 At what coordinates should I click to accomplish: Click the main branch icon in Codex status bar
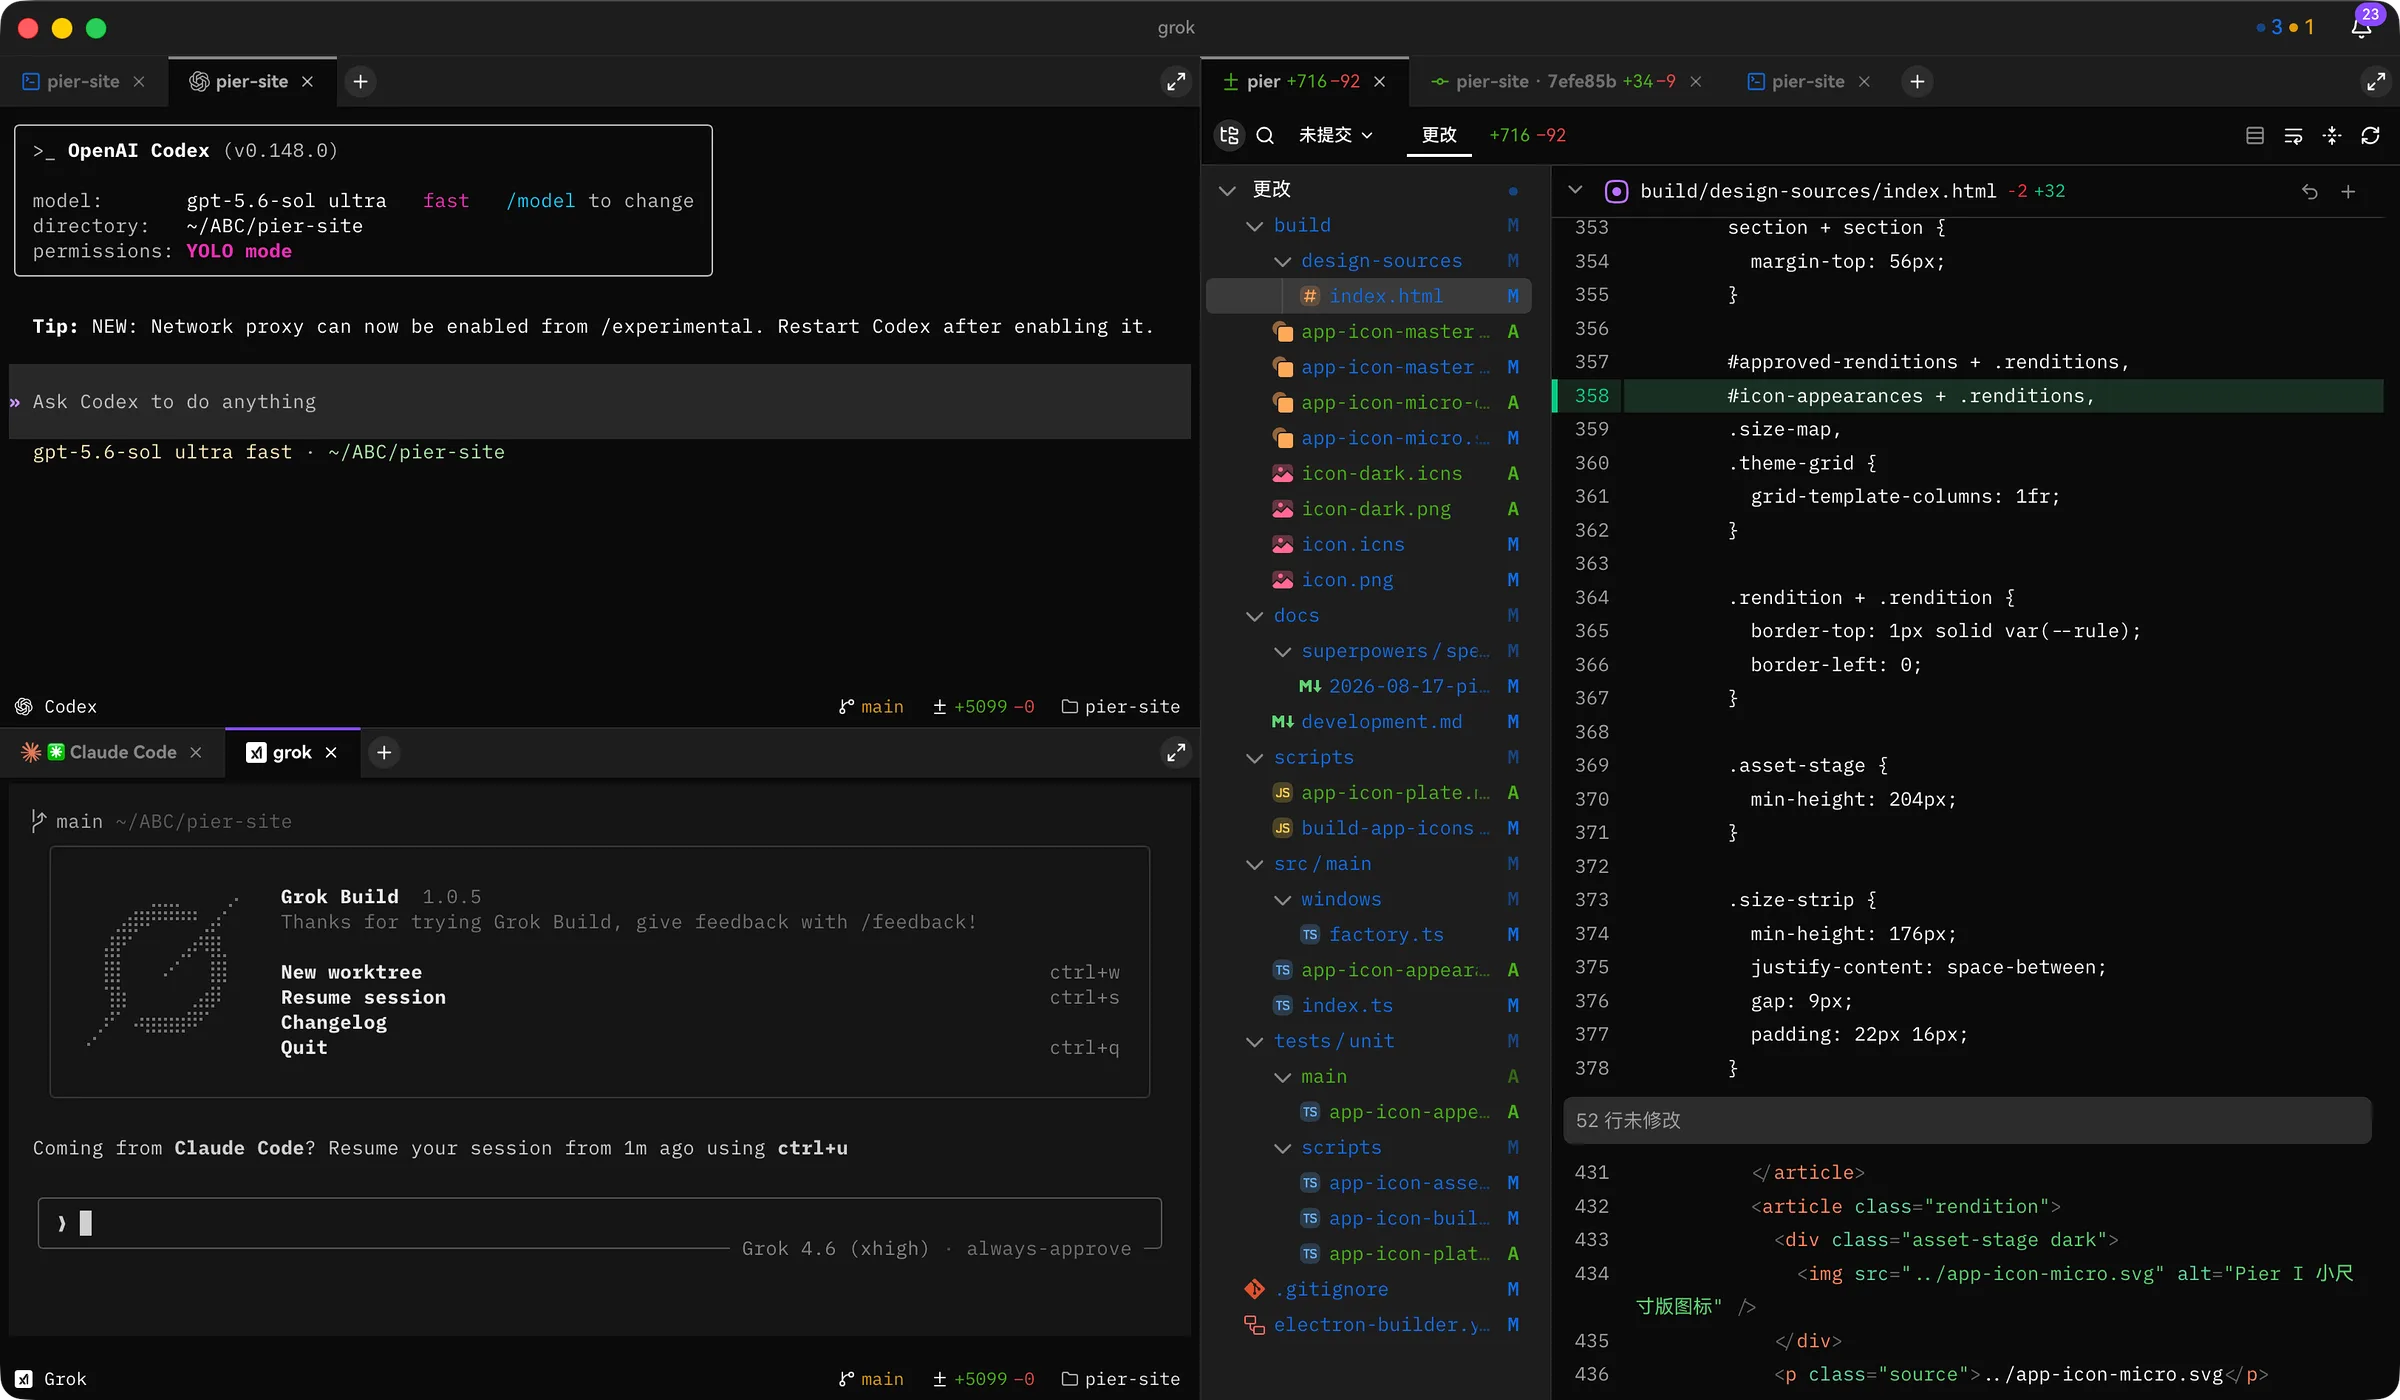click(847, 707)
